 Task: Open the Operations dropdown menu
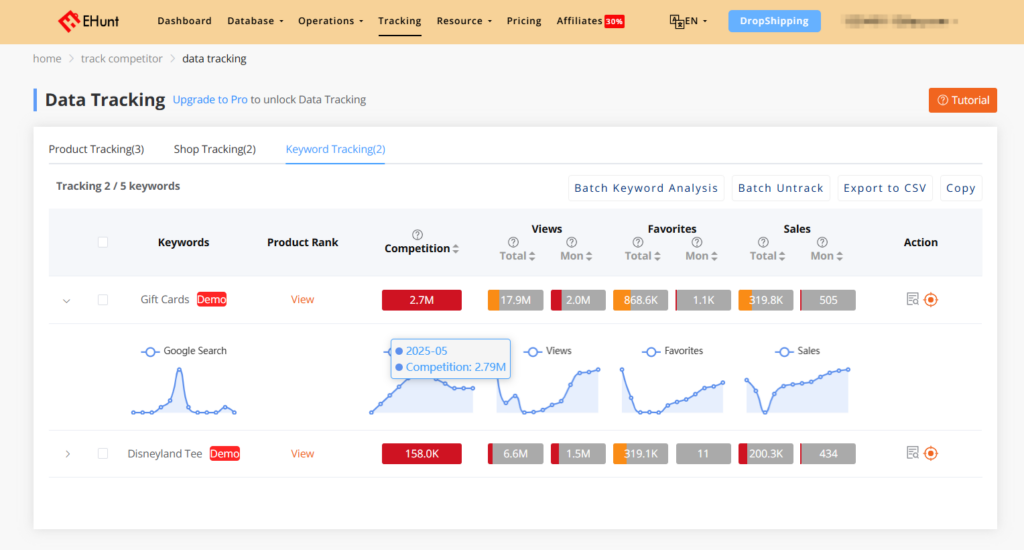(x=330, y=21)
